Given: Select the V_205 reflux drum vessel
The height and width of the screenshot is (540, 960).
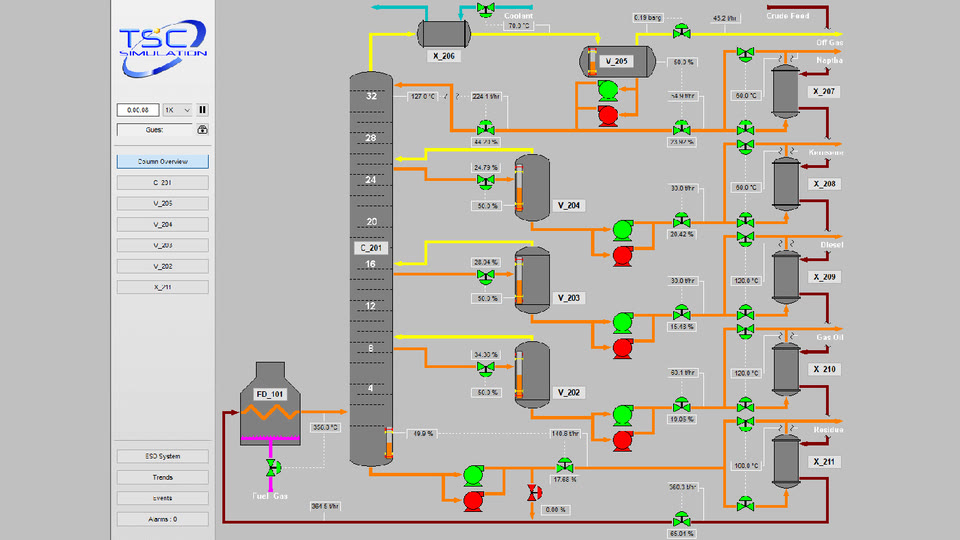Looking at the screenshot, I should click(x=617, y=61).
